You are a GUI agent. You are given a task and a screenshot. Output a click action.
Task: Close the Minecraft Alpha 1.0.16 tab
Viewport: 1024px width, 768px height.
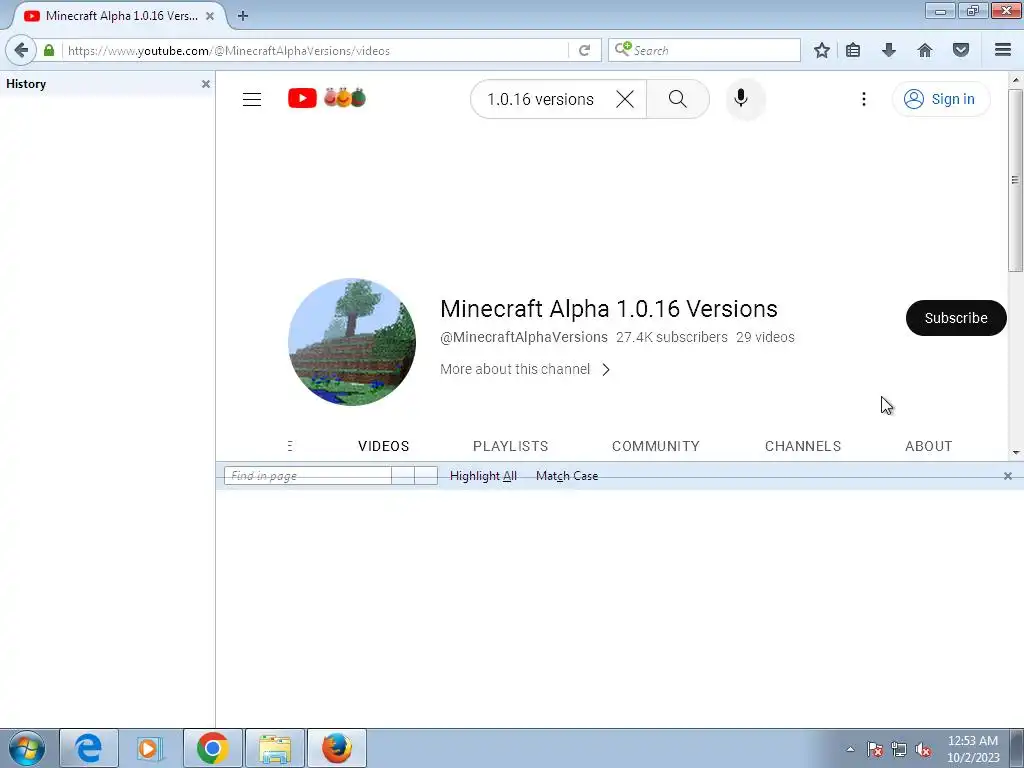pos(210,16)
